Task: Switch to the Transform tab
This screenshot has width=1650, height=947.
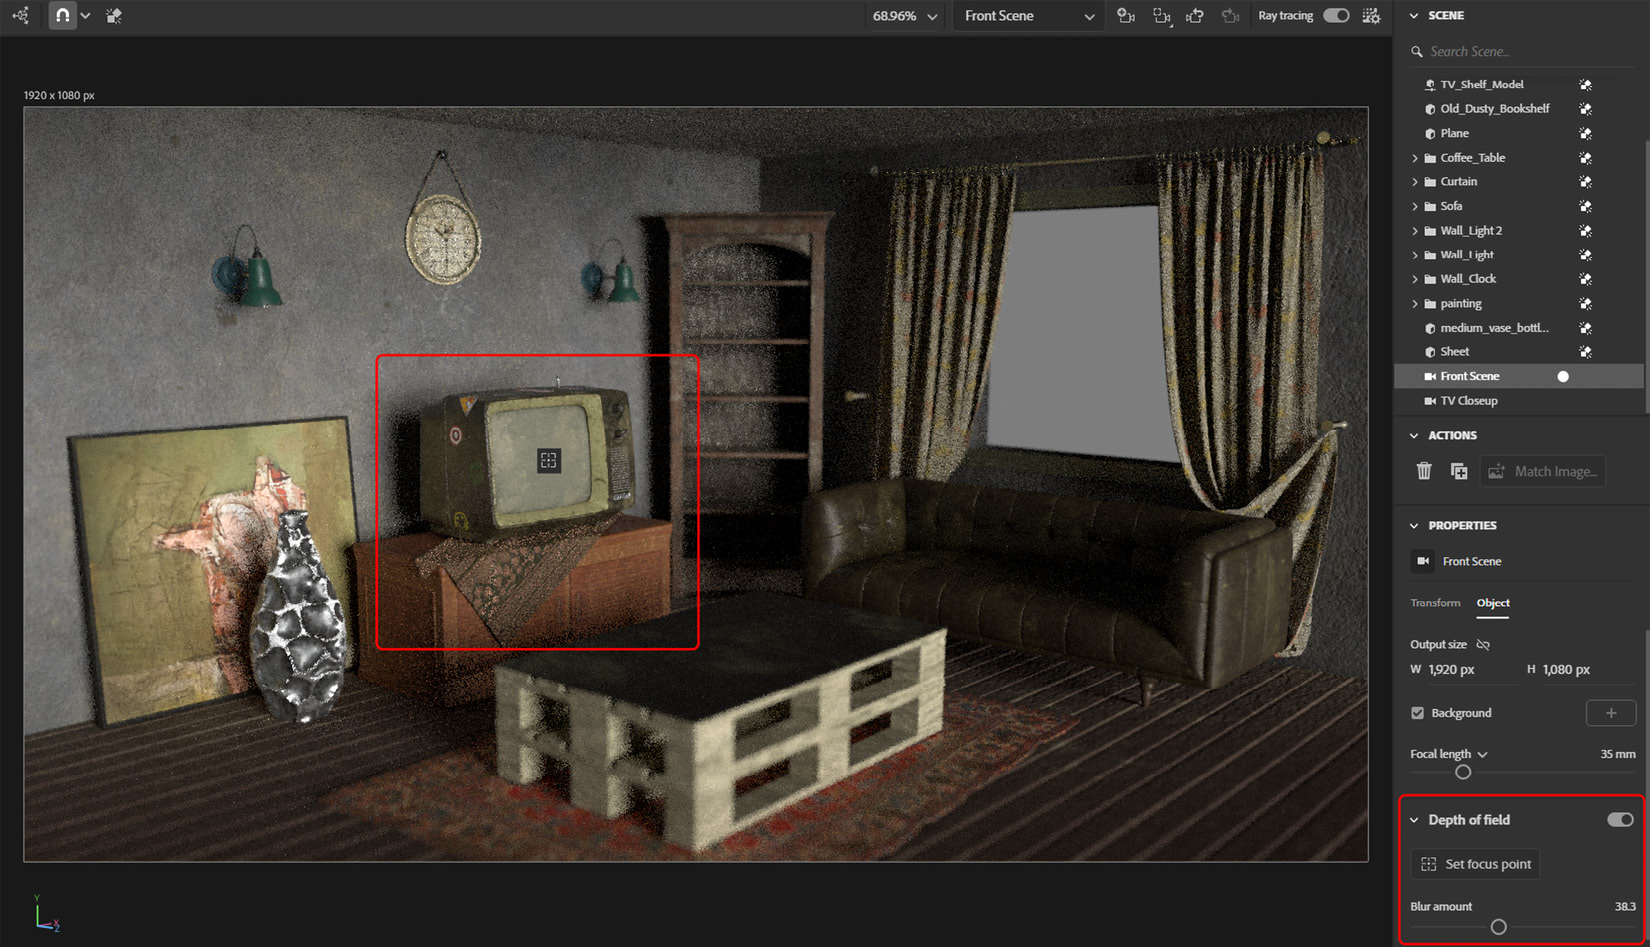Action: click(1435, 603)
